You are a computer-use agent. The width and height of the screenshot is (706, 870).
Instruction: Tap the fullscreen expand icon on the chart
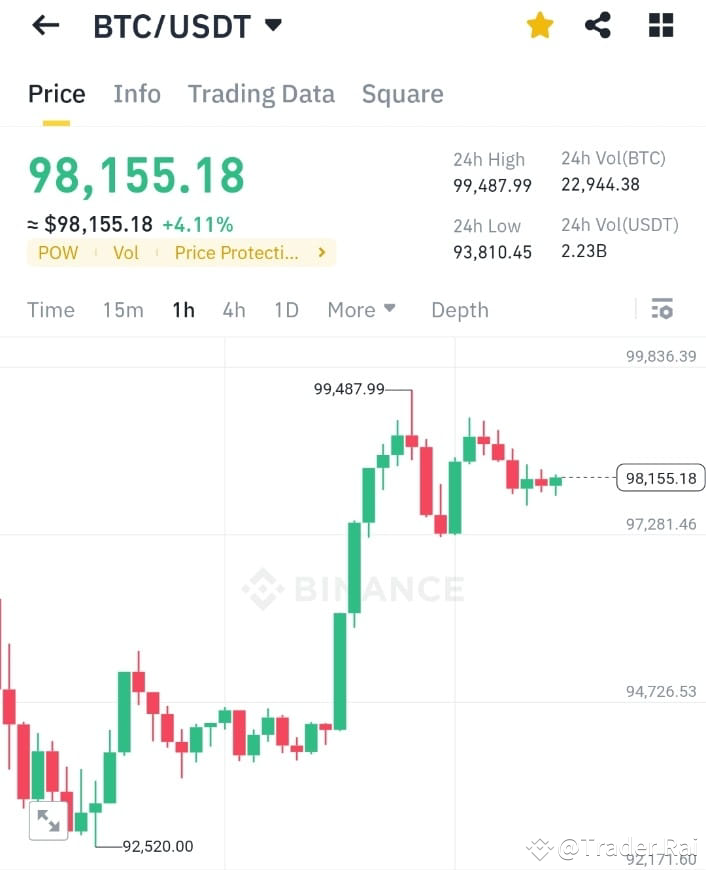coord(48,820)
